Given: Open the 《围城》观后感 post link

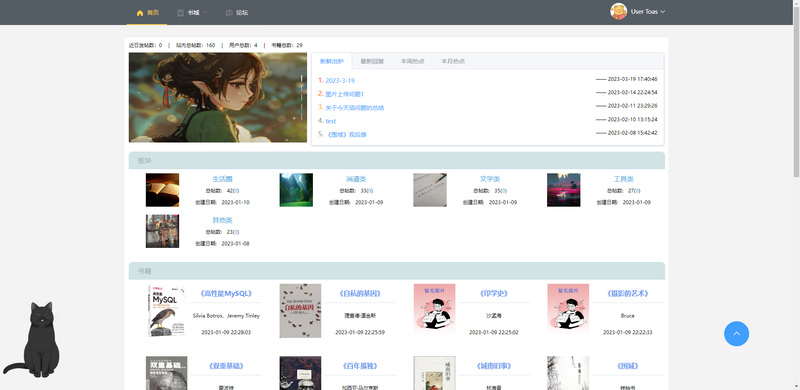Looking at the screenshot, I should [346, 135].
